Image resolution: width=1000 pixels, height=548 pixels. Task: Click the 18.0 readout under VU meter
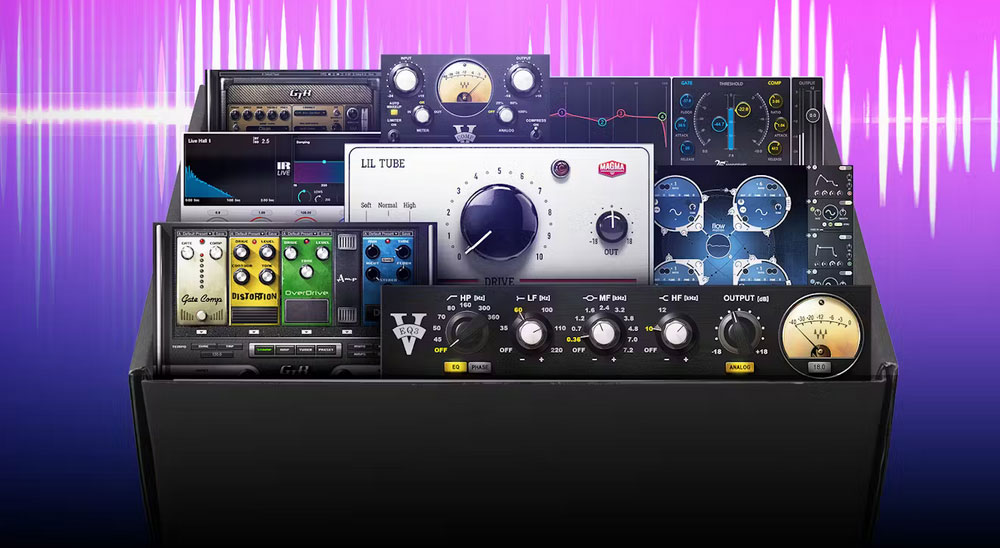821,367
